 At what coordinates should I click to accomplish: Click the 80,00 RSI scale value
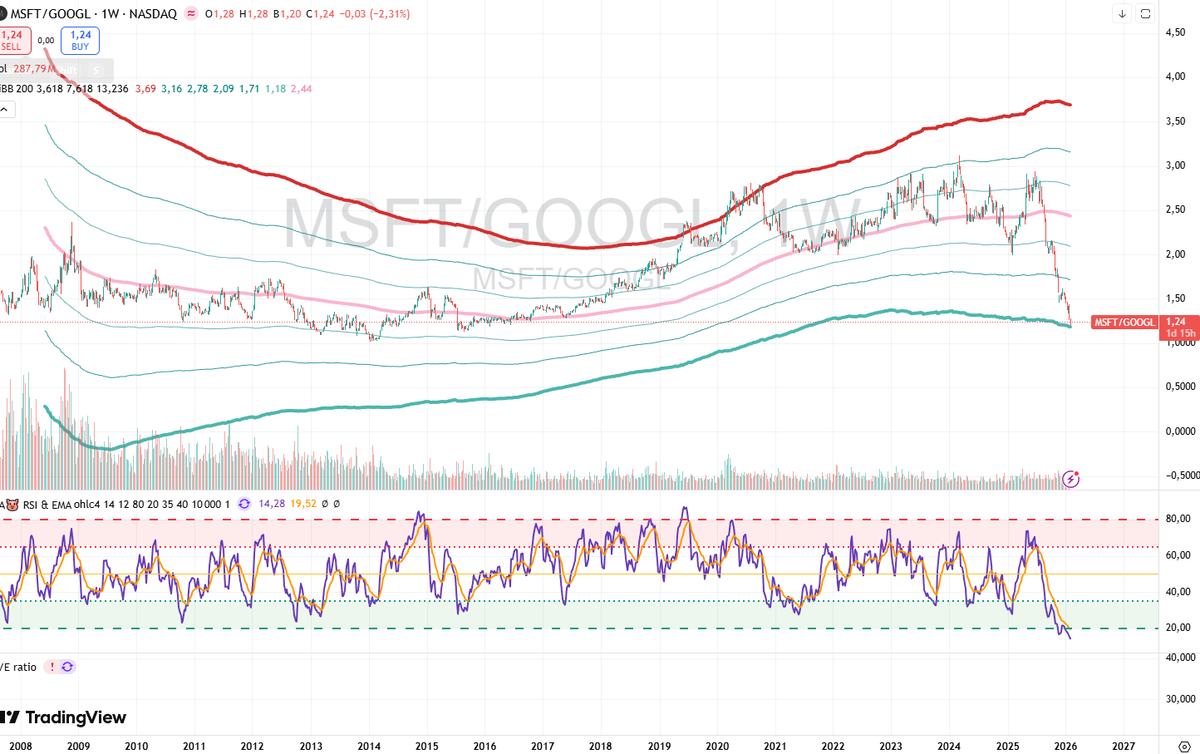tap(1179, 519)
